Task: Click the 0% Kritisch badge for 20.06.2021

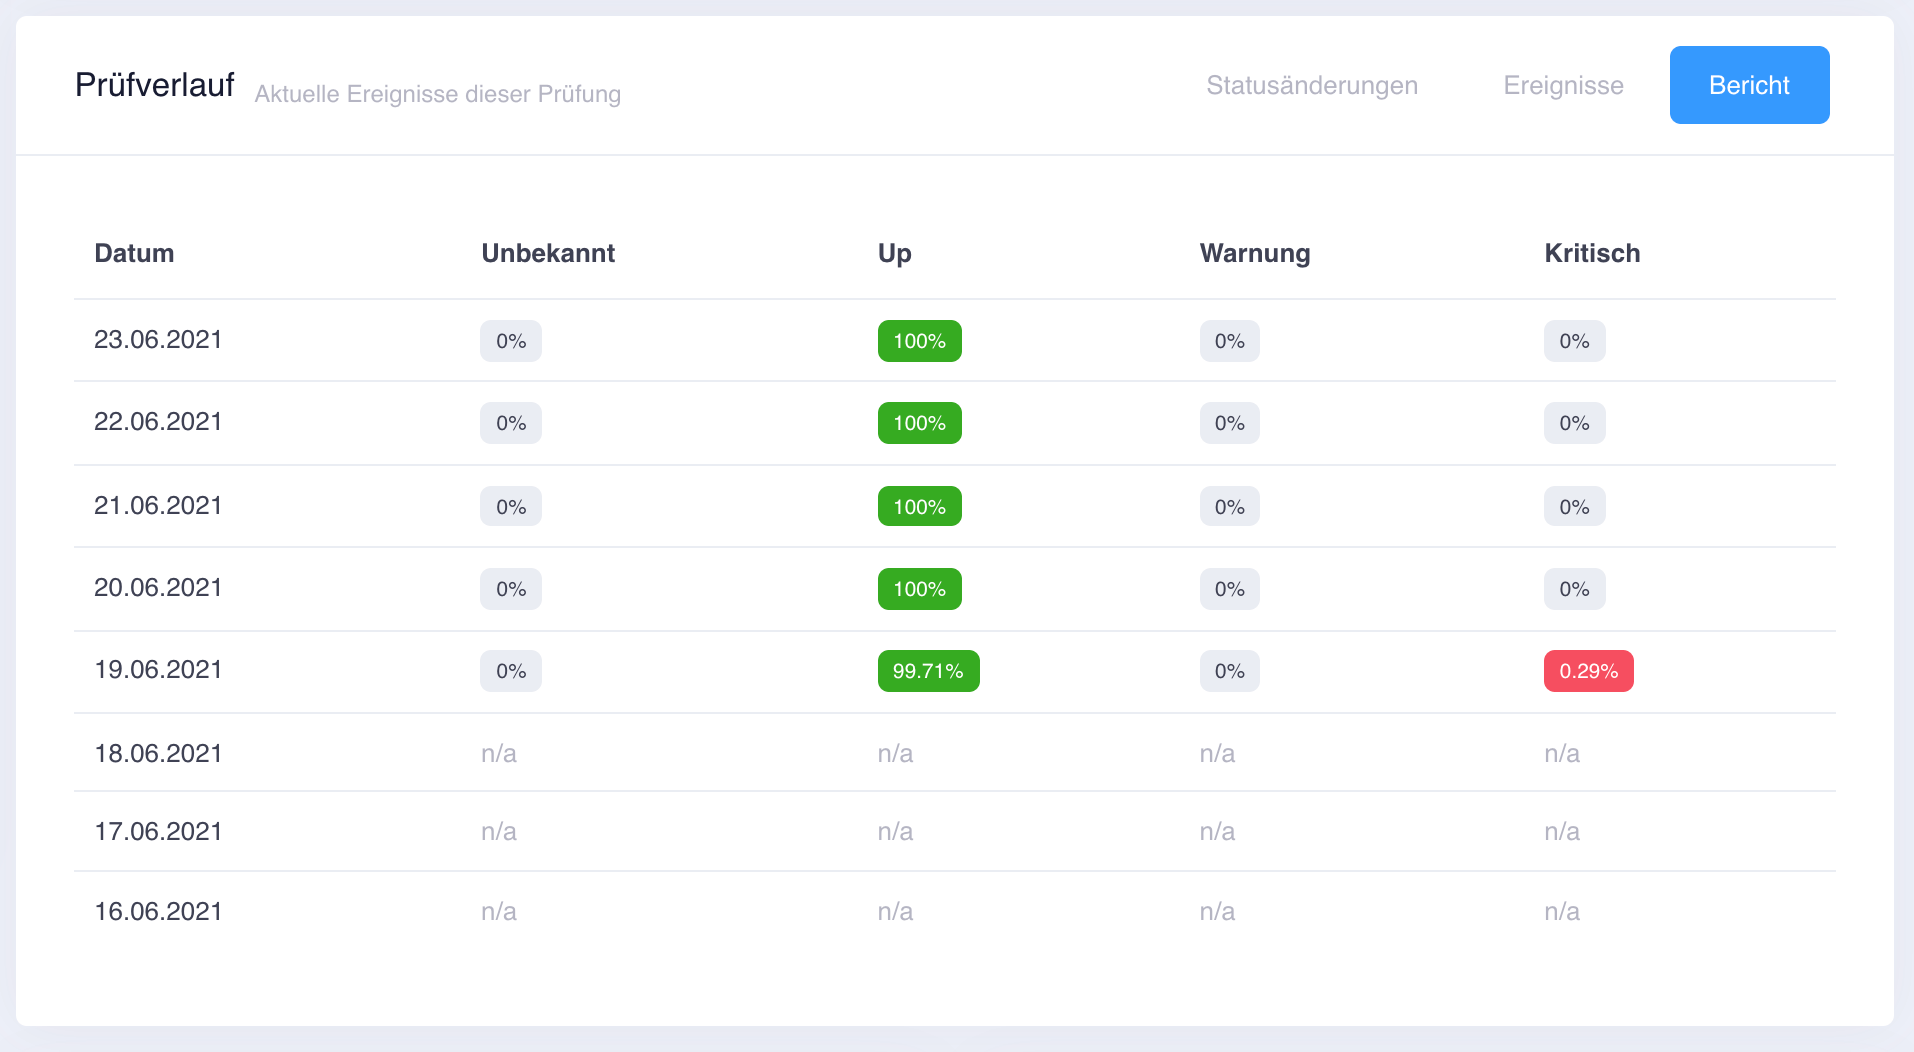Action: coord(1574,588)
